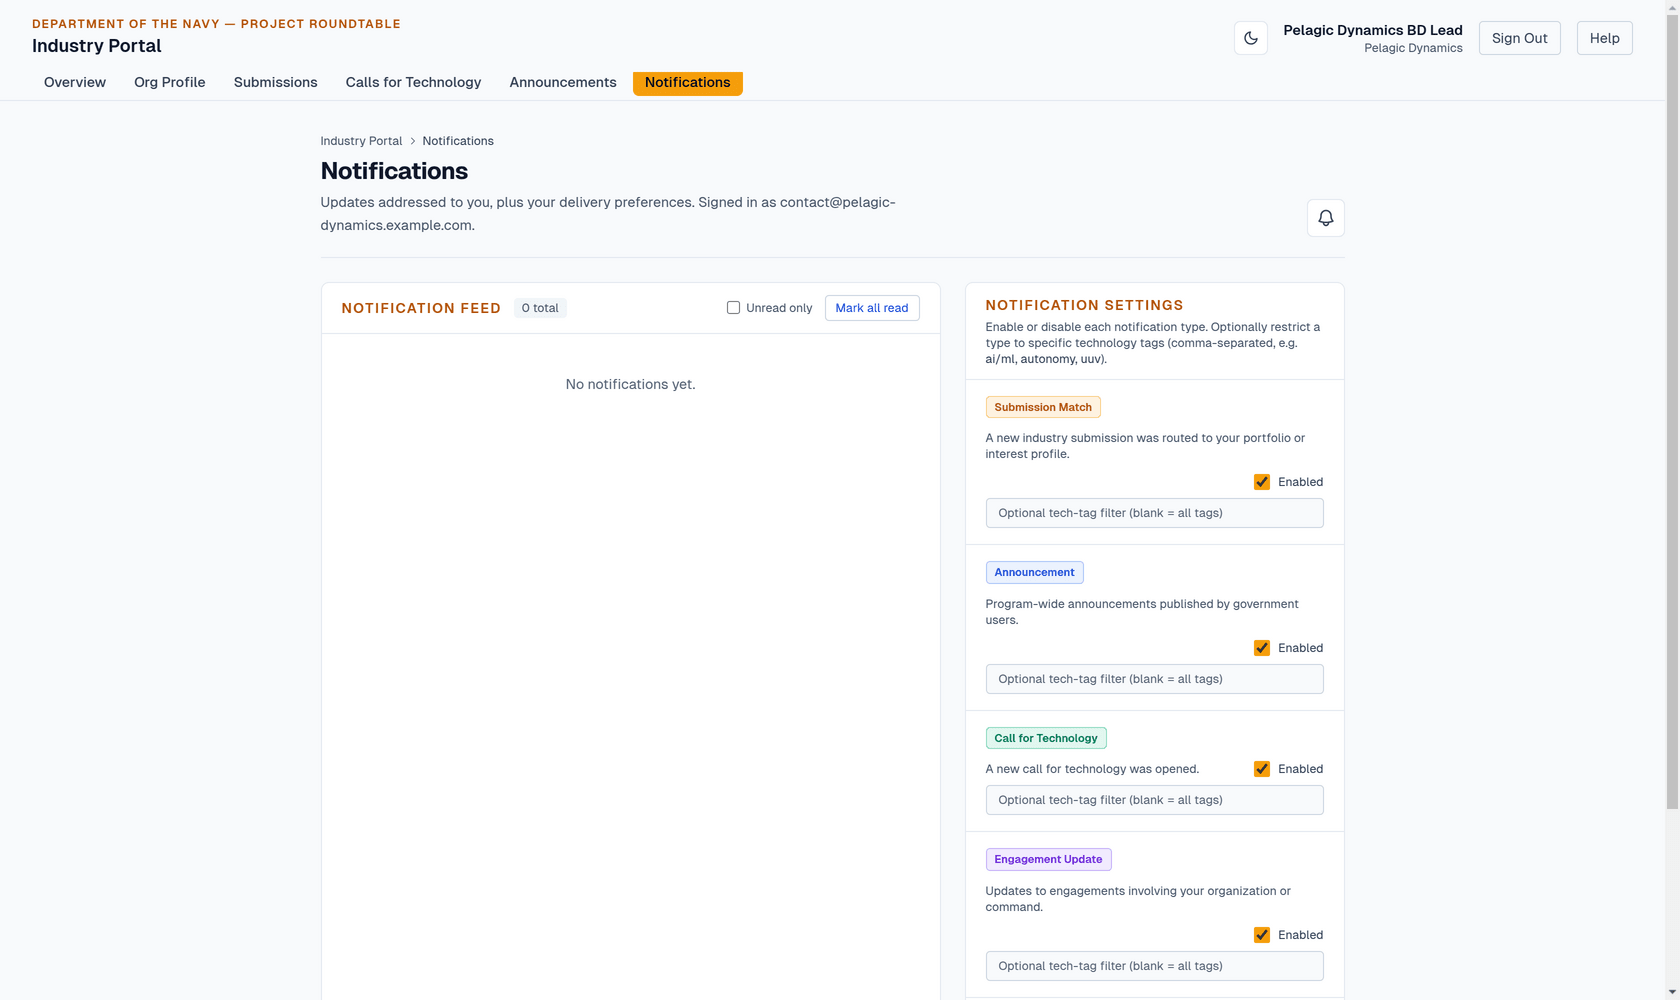Open the Org Profile tab
This screenshot has width=1680, height=1000.
(170, 82)
